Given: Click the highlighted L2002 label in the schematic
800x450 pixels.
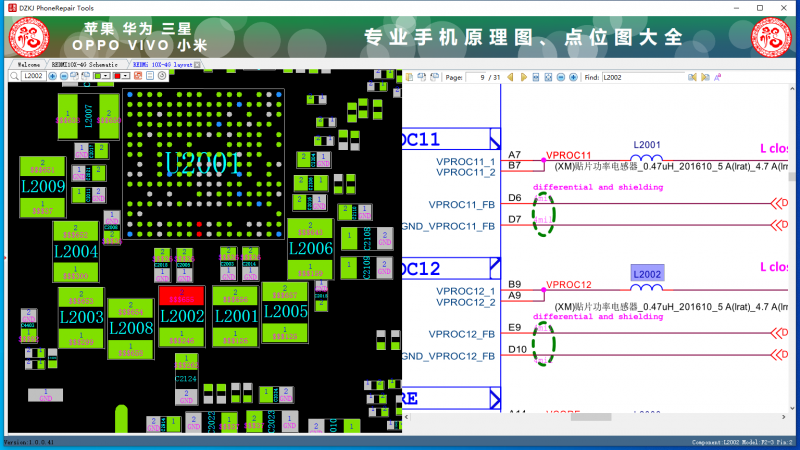Looking at the screenshot, I should [647, 273].
